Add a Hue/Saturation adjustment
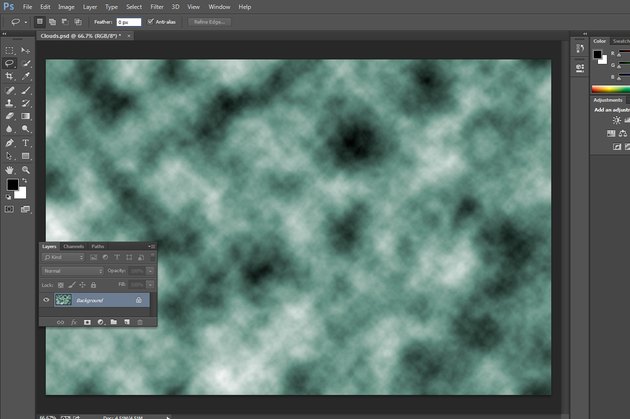 [x=611, y=133]
